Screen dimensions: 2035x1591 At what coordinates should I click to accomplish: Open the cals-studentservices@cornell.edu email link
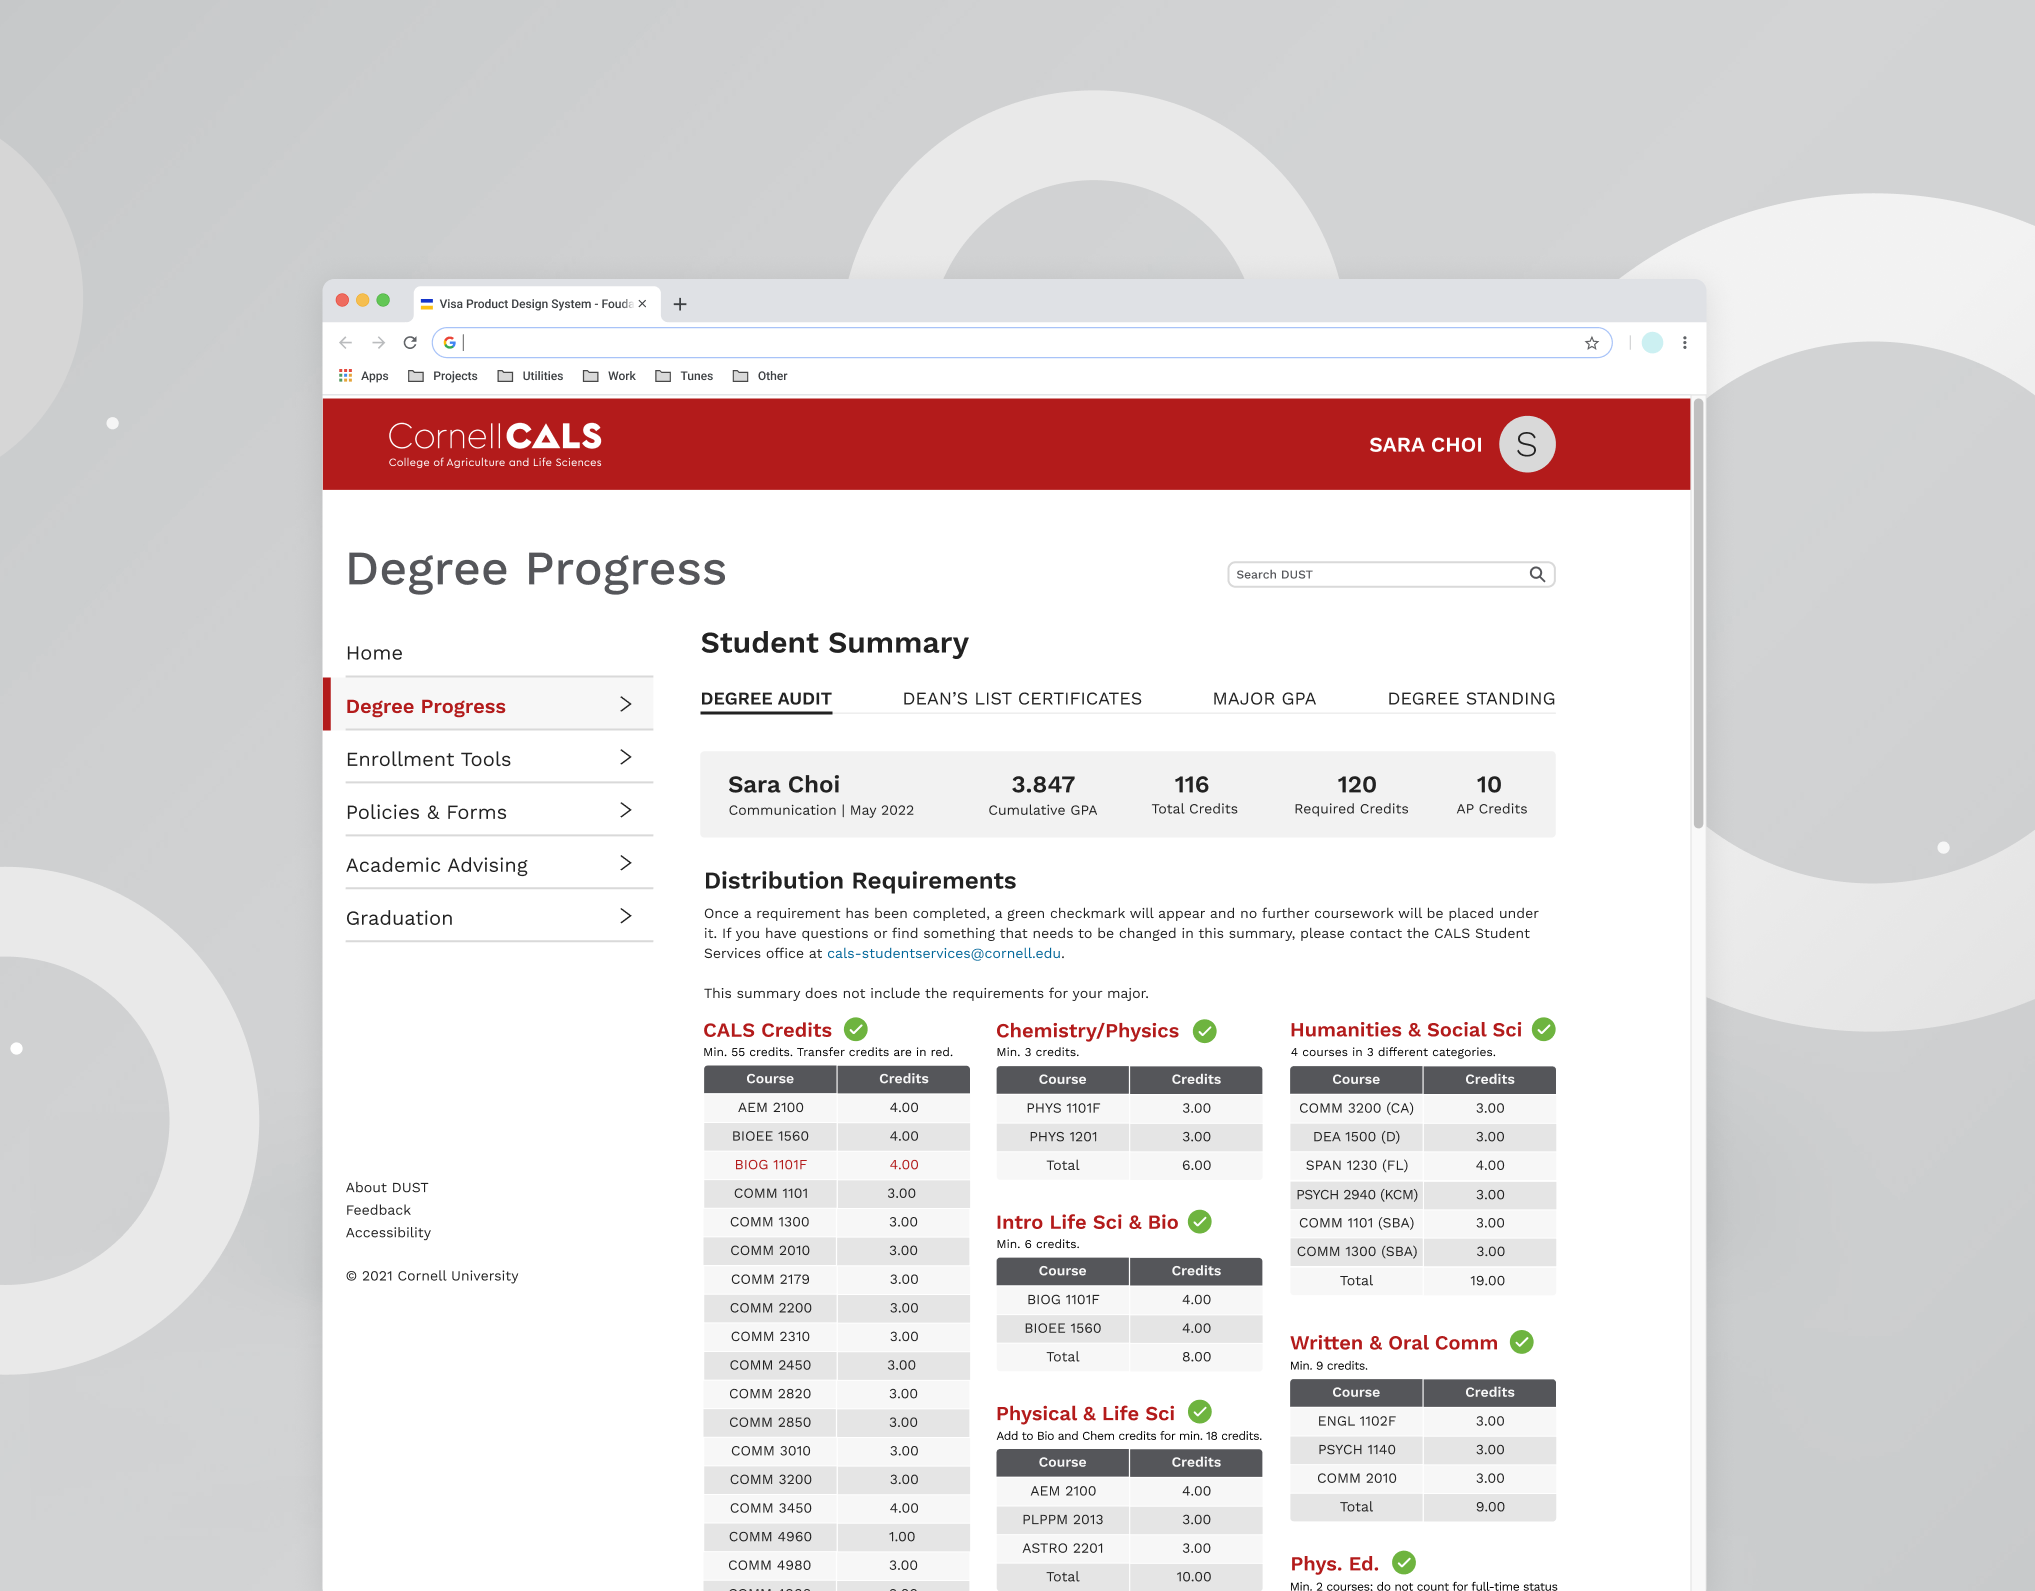coord(943,953)
